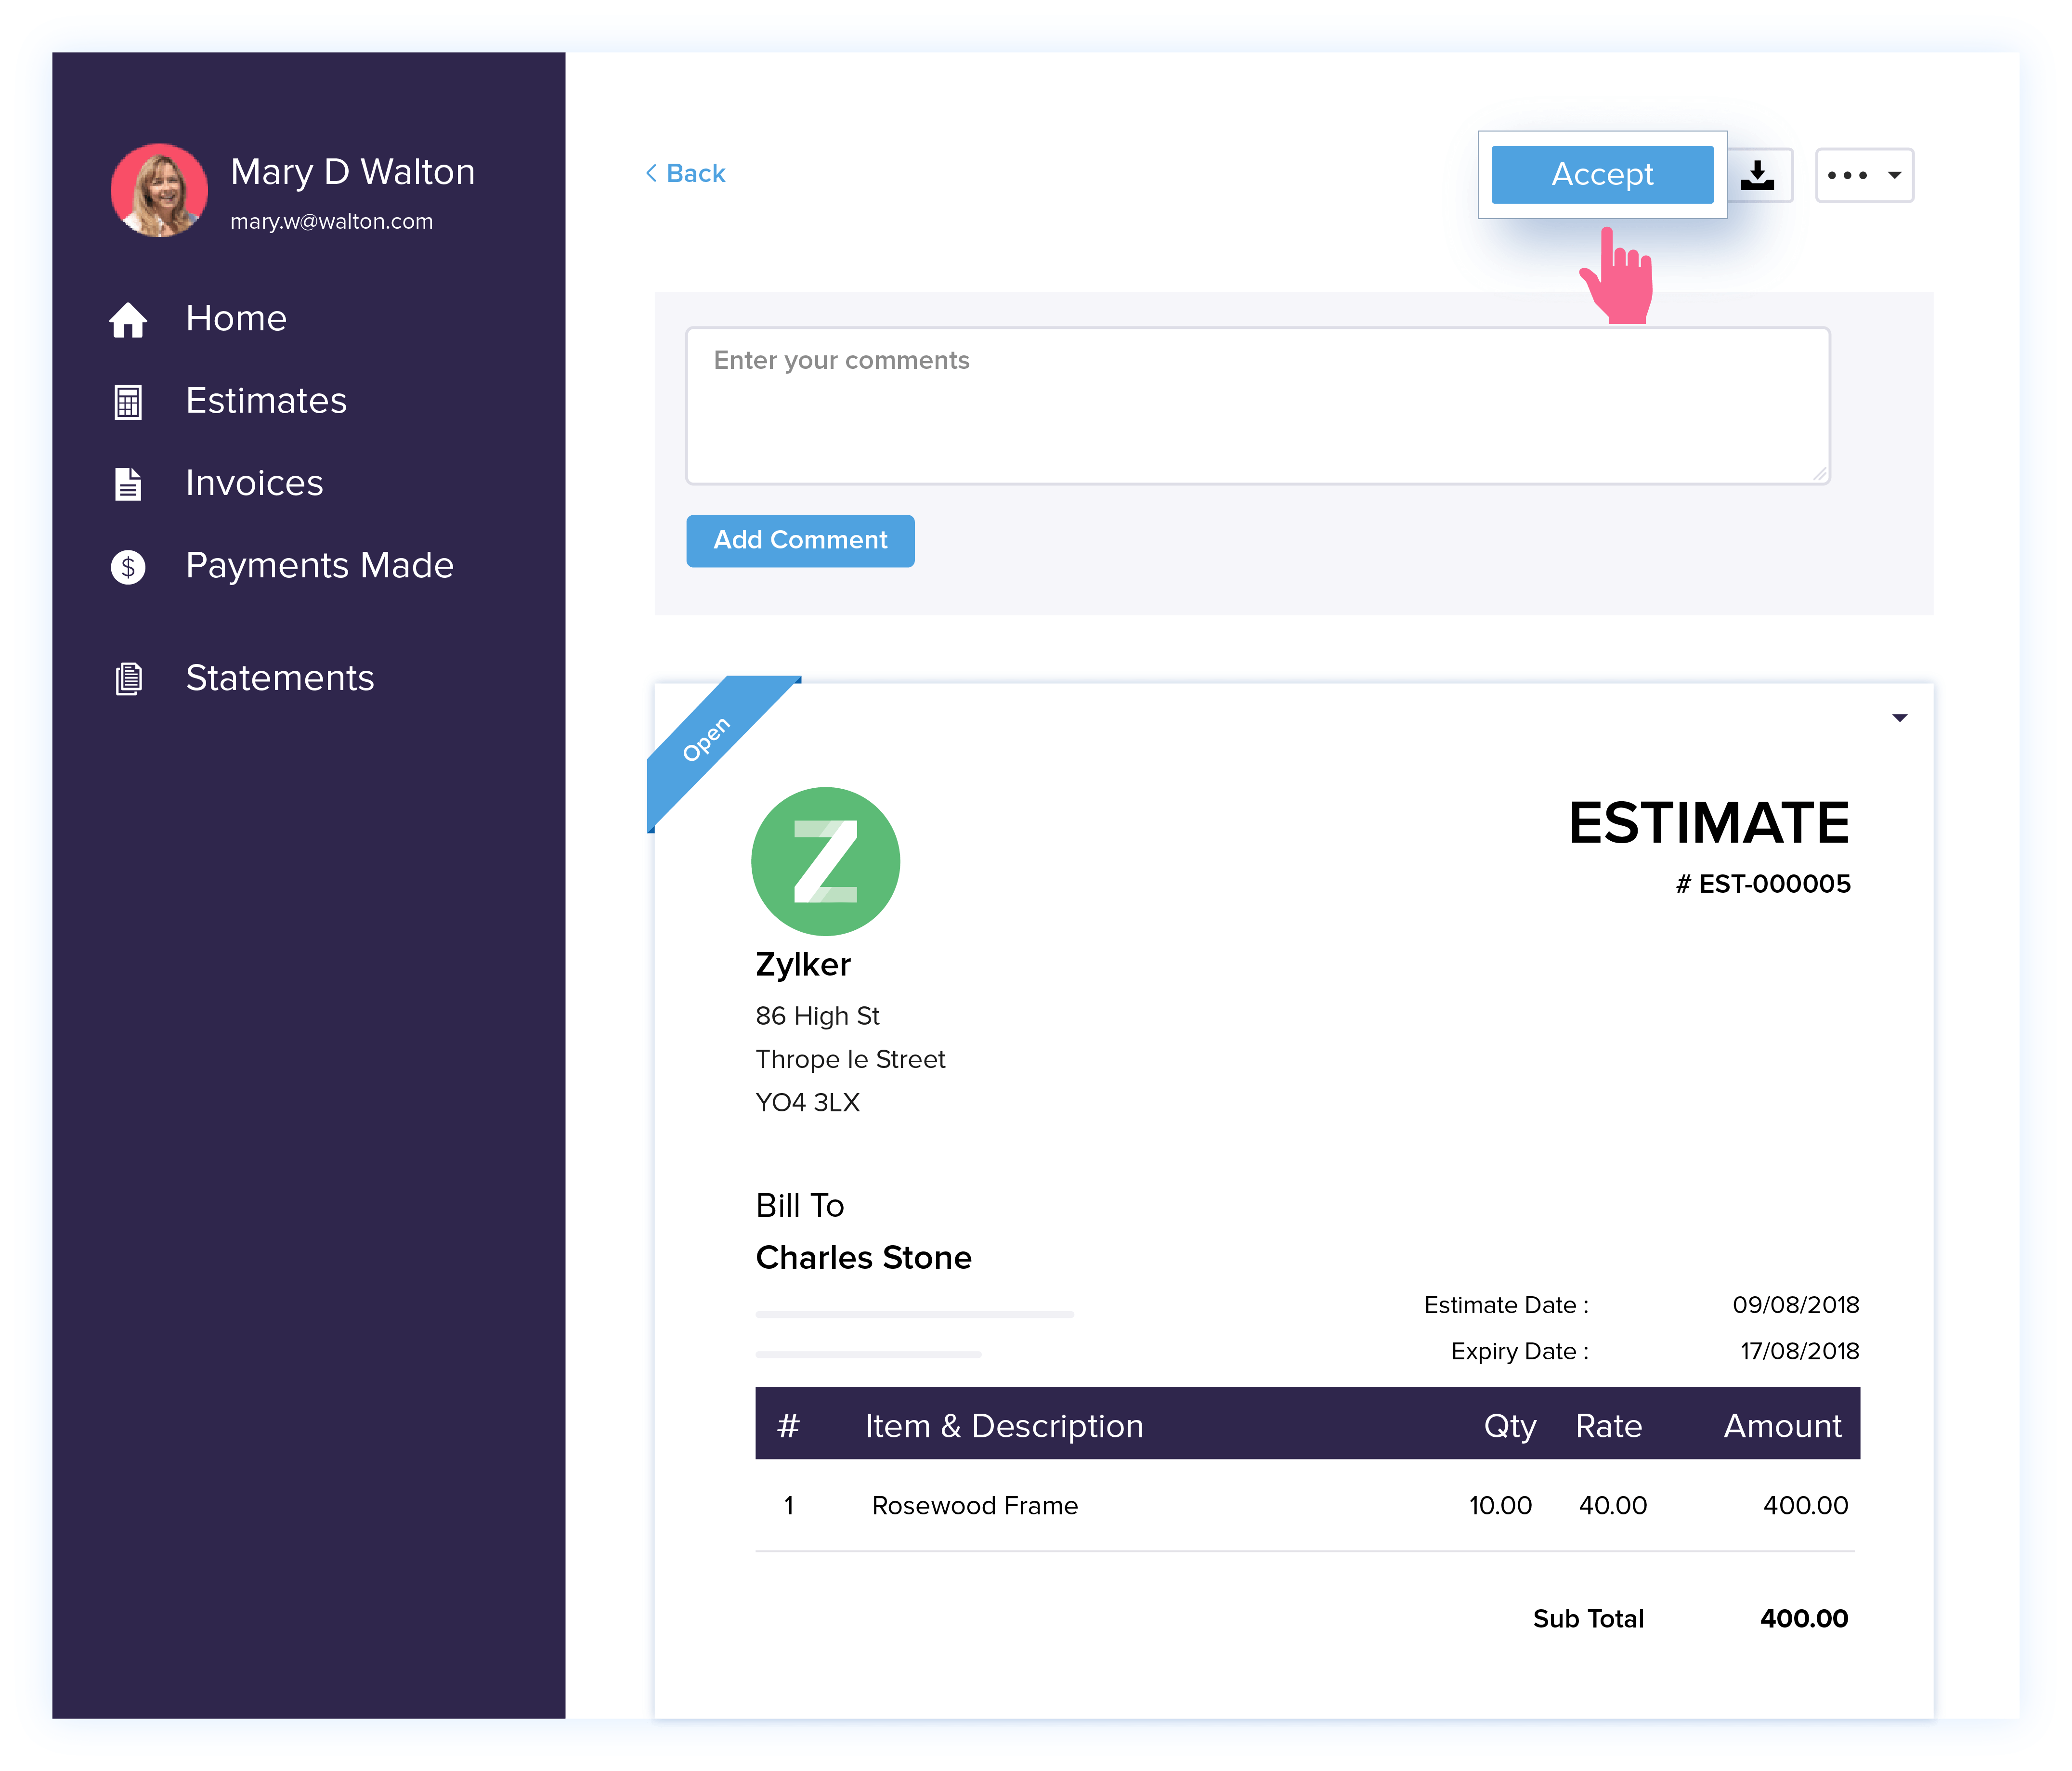Select Payments Made in sidebar

[x=319, y=566]
